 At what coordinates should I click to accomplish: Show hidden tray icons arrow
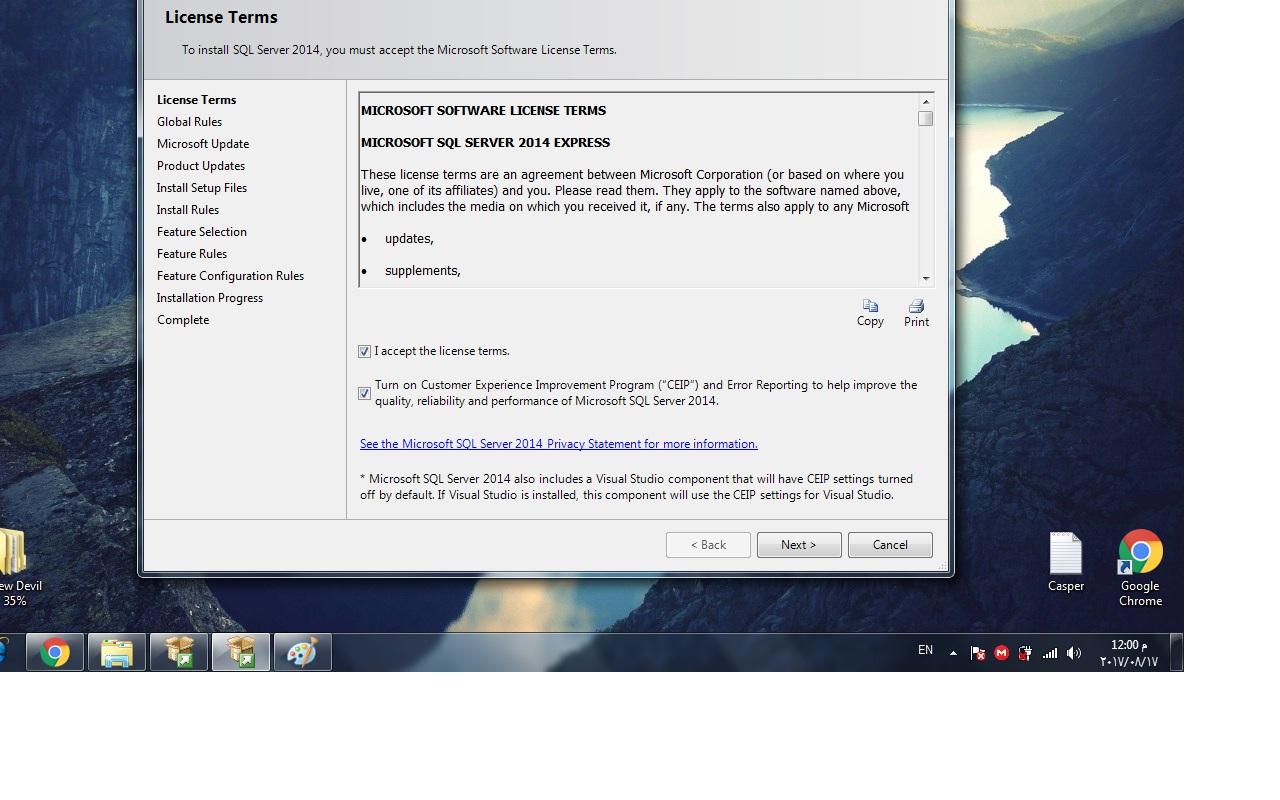point(953,653)
